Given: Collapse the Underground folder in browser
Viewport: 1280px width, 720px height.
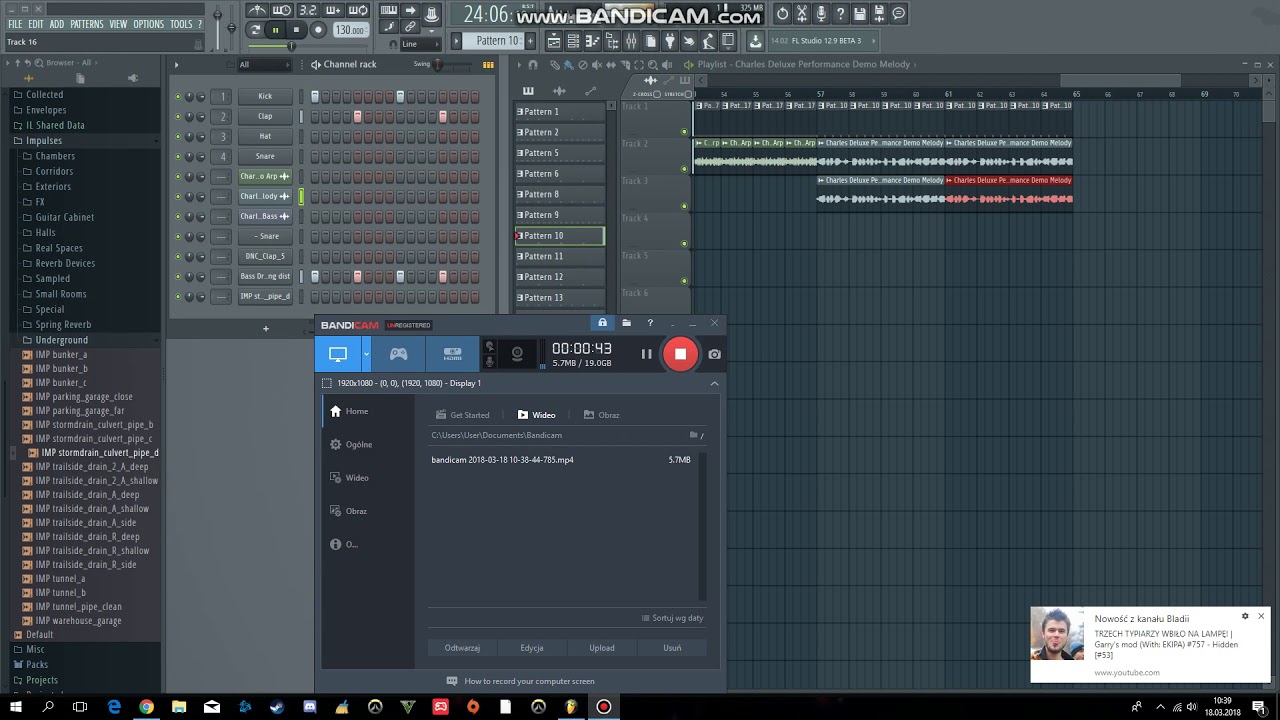Looking at the screenshot, I should coord(62,340).
